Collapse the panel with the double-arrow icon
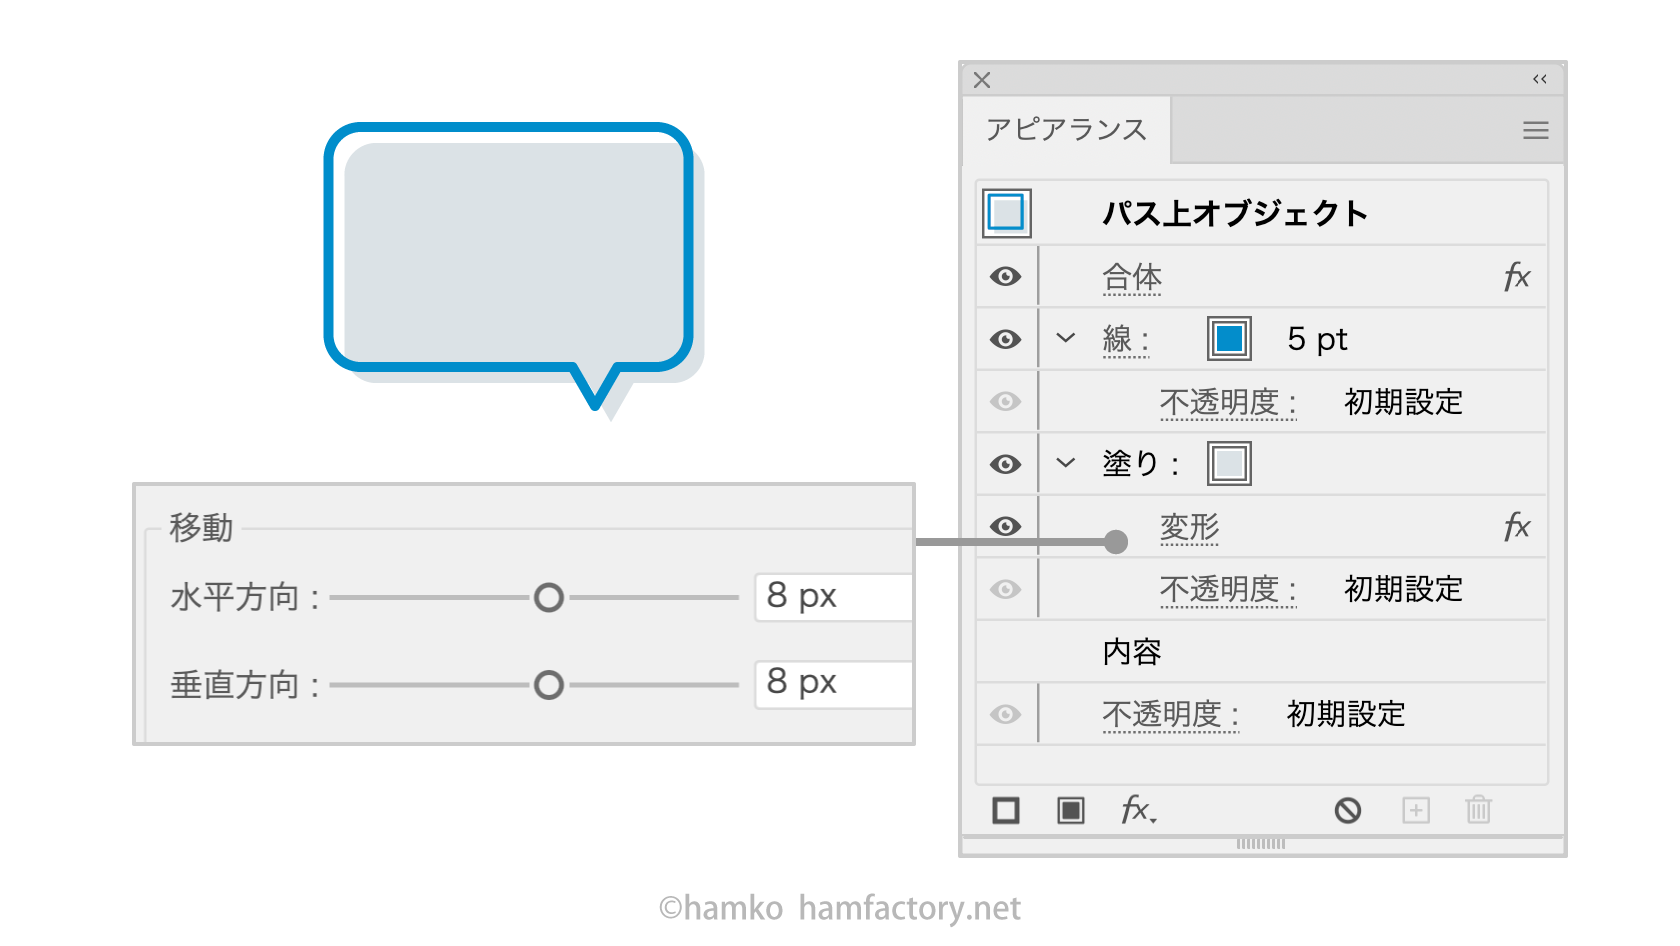 [1539, 80]
